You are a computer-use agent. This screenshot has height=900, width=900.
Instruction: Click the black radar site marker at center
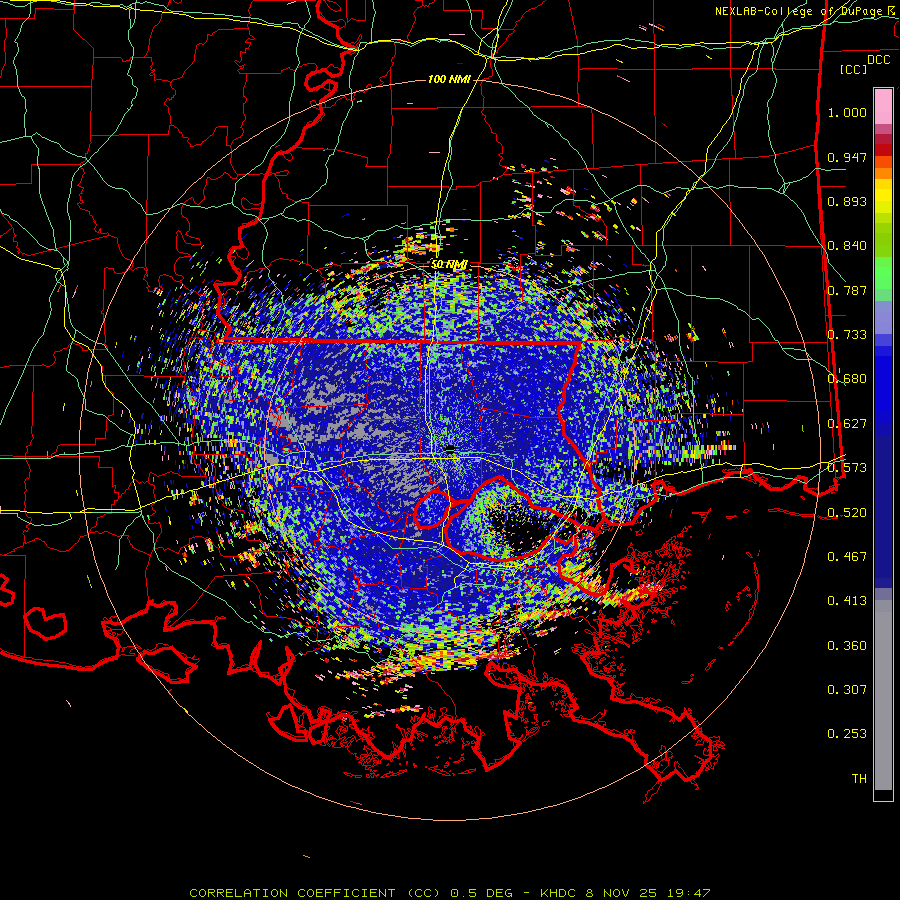pyautogui.click(x=451, y=451)
